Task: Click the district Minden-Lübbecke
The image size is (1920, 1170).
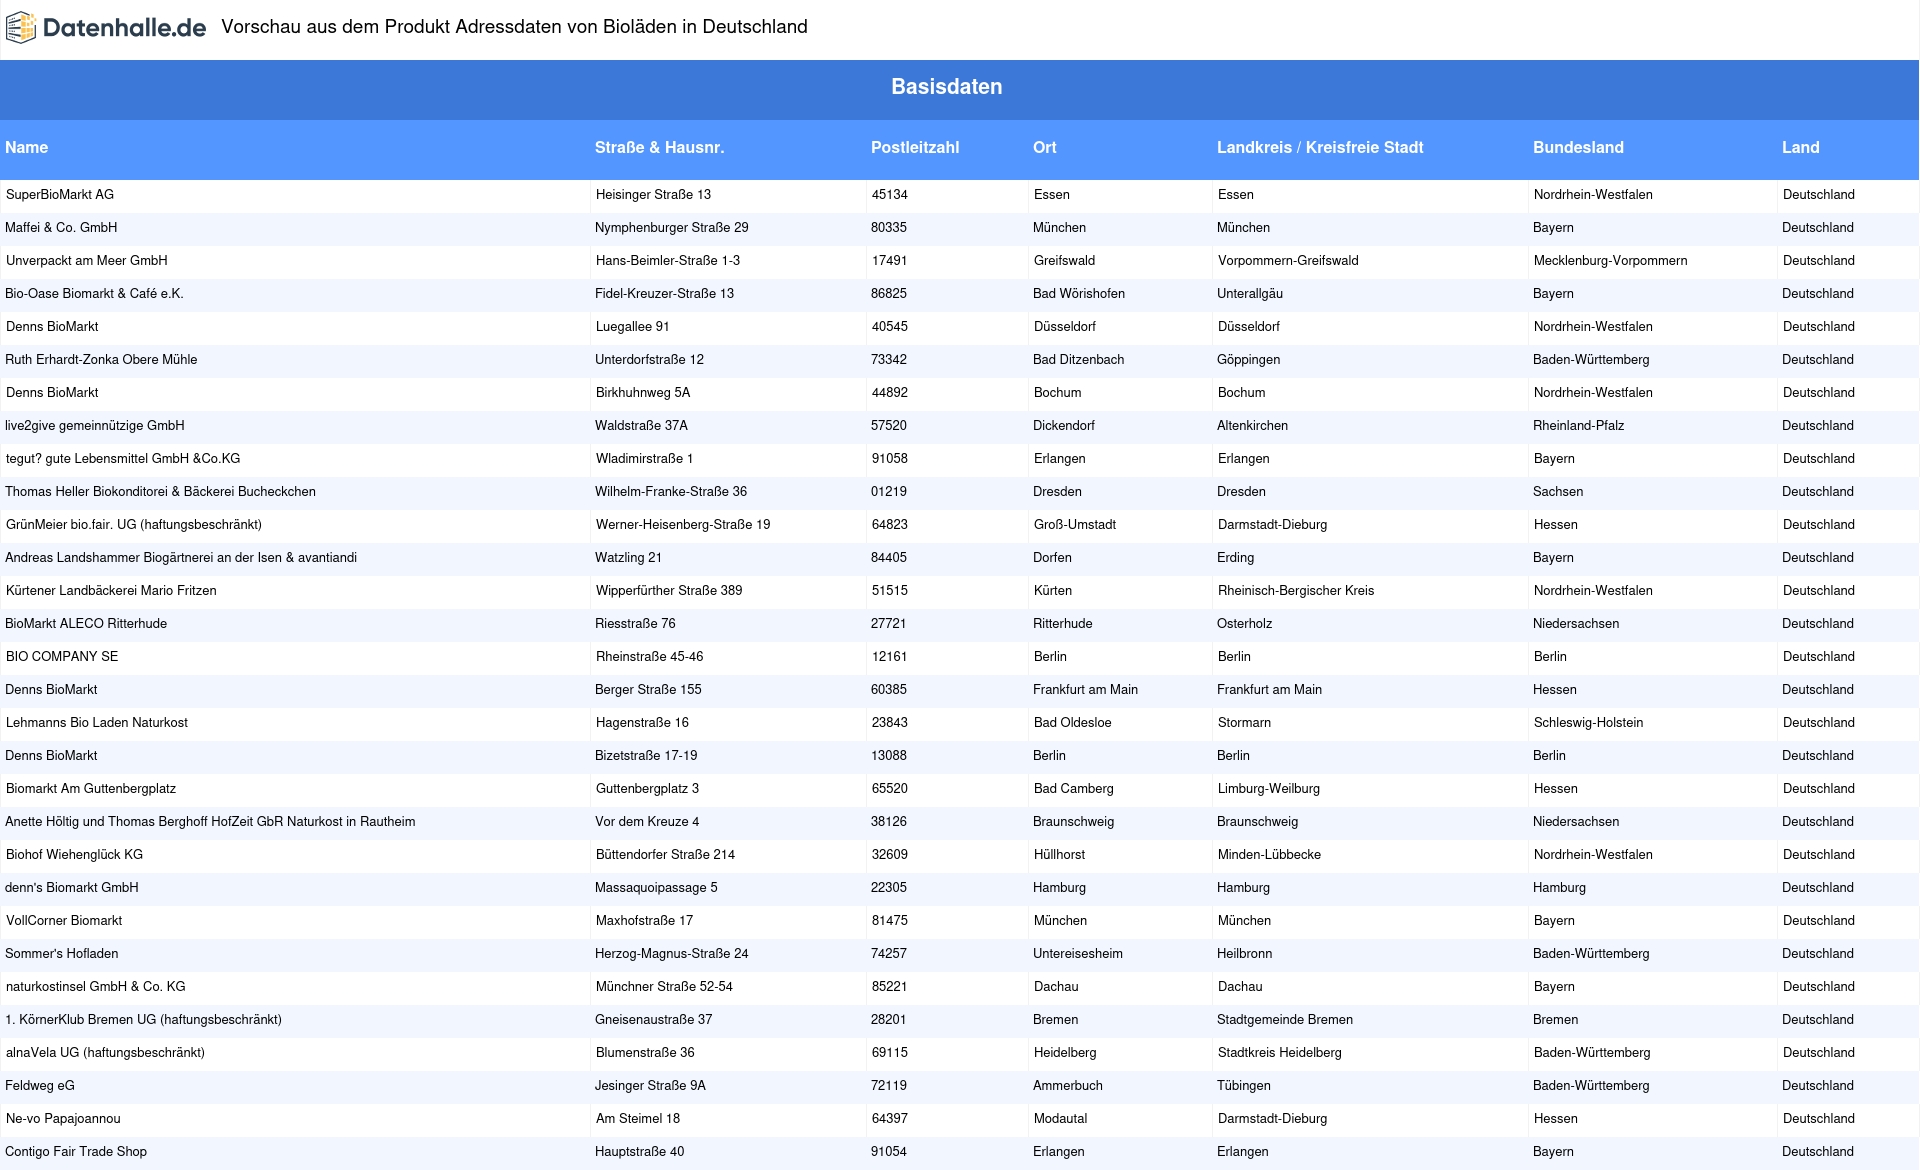Action: [1269, 855]
